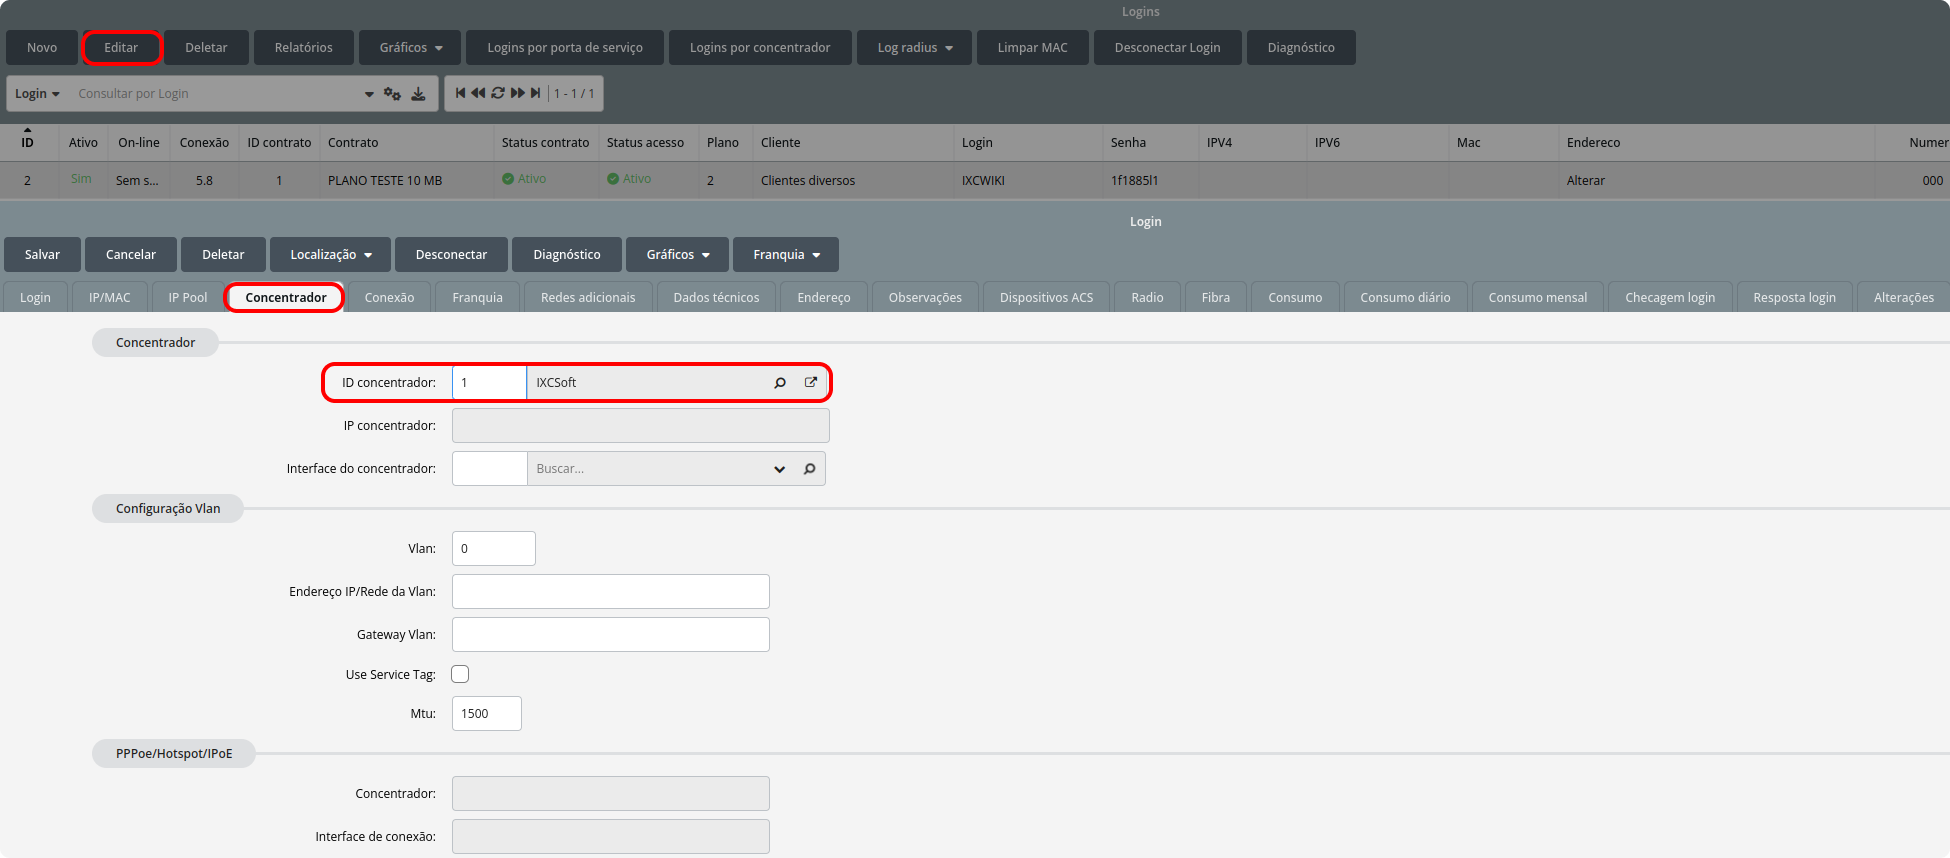The height and width of the screenshot is (858, 1950).
Task: Click the Mtu field showing 1500
Action: pyautogui.click(x=487, y=714)
